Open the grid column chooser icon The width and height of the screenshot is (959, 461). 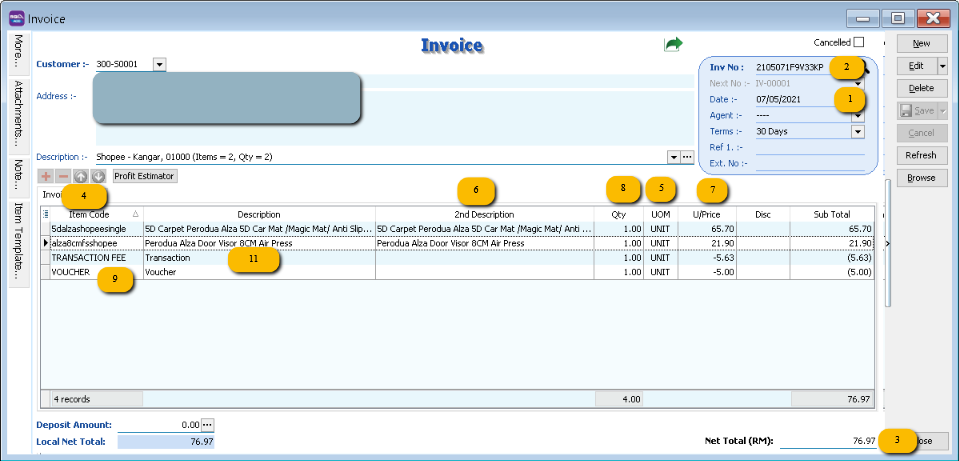tap(45, 214)
